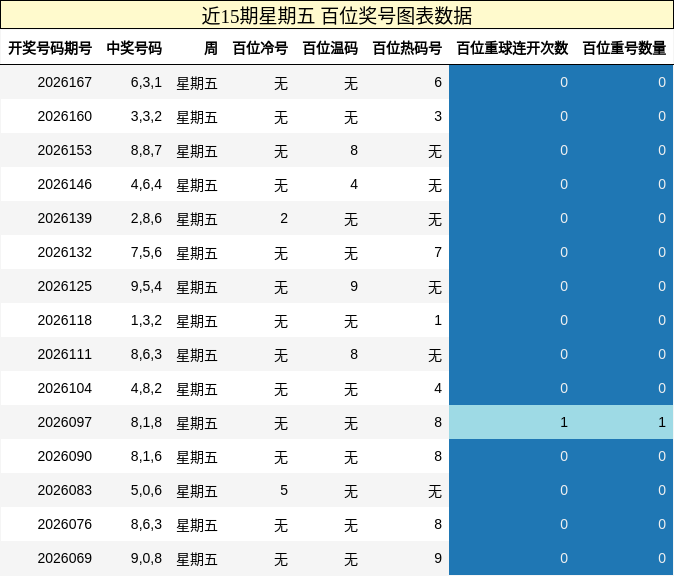Click issue number 2026083

(x=64, y=490)
